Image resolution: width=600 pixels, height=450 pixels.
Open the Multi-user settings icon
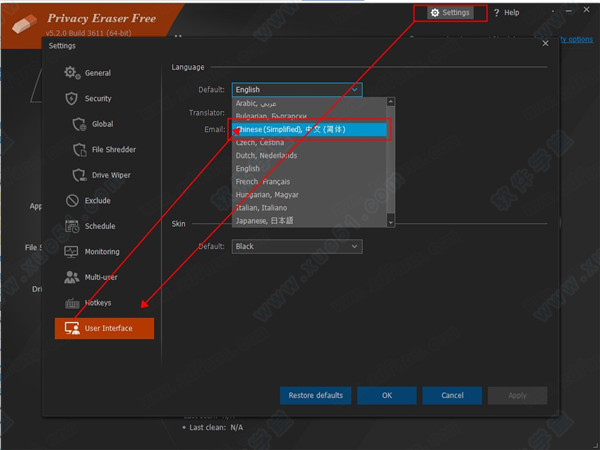tap(71, 277)
